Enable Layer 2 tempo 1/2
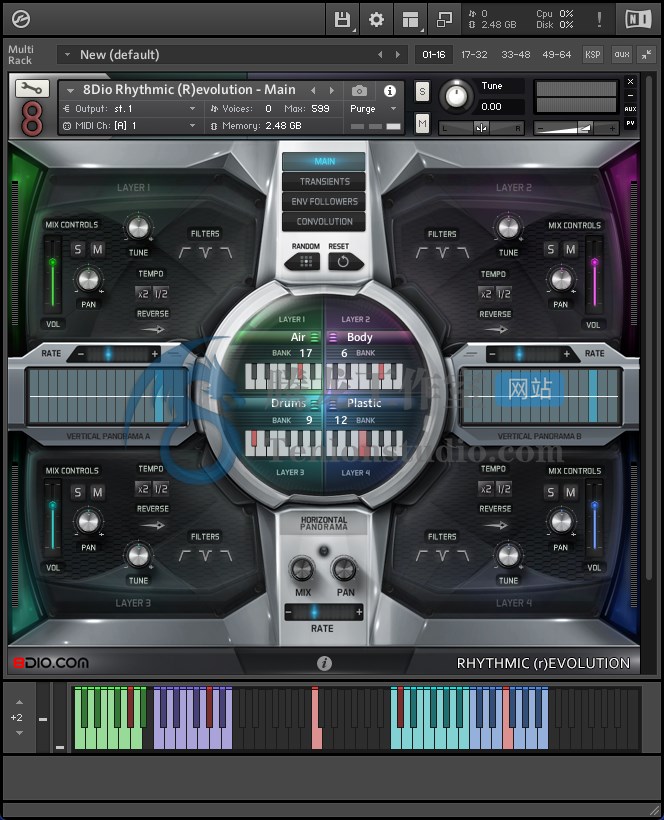Screen dimensions: 664x820 coord(504,293)
